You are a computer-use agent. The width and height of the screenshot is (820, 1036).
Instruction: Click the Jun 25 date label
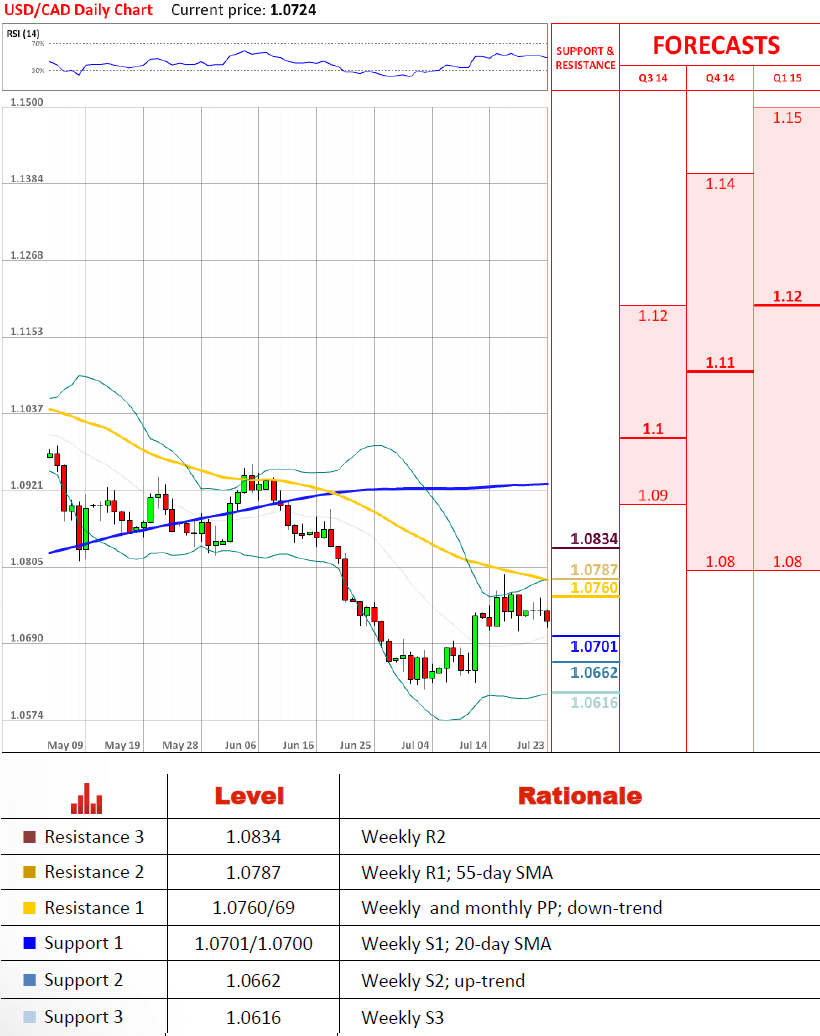[x=355, y=745]
